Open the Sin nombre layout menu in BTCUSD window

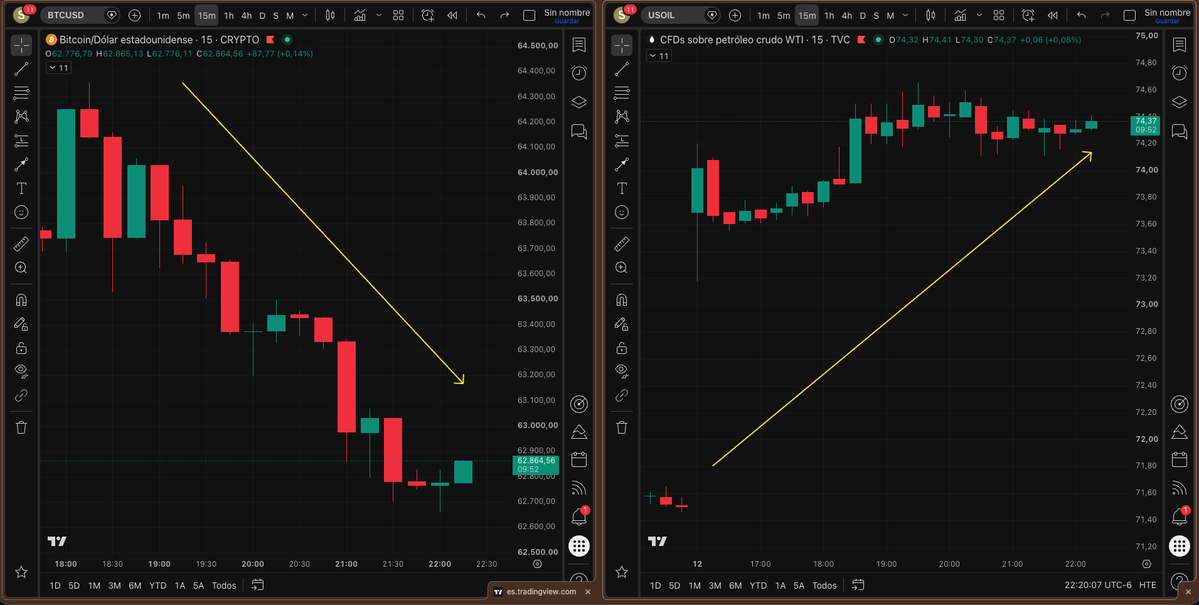[x=567, y=15]
